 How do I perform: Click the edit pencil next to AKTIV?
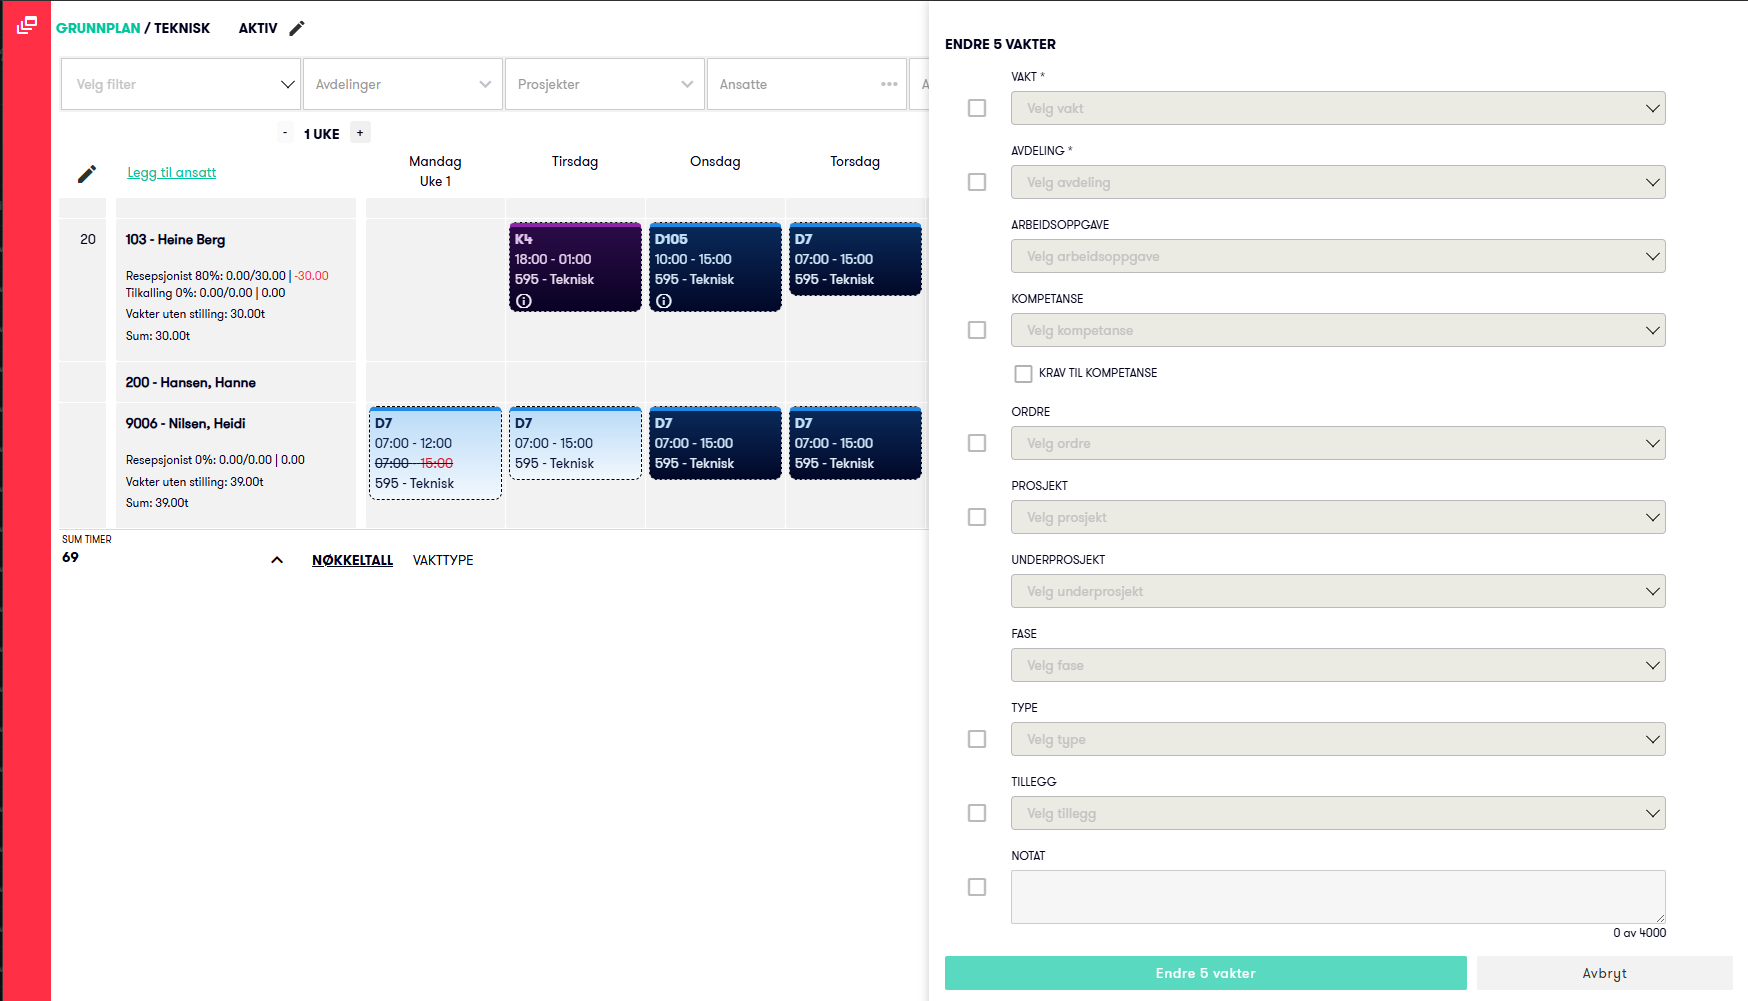click(x=296, y=28)
